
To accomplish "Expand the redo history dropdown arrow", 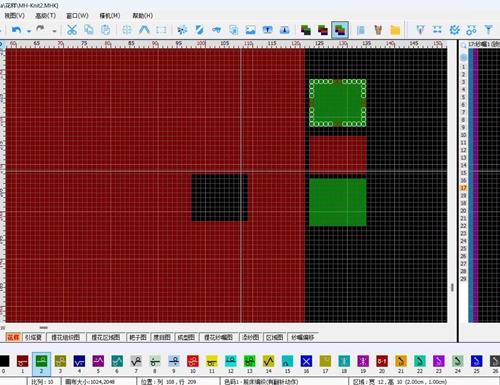I will click(x=54, y=31).
